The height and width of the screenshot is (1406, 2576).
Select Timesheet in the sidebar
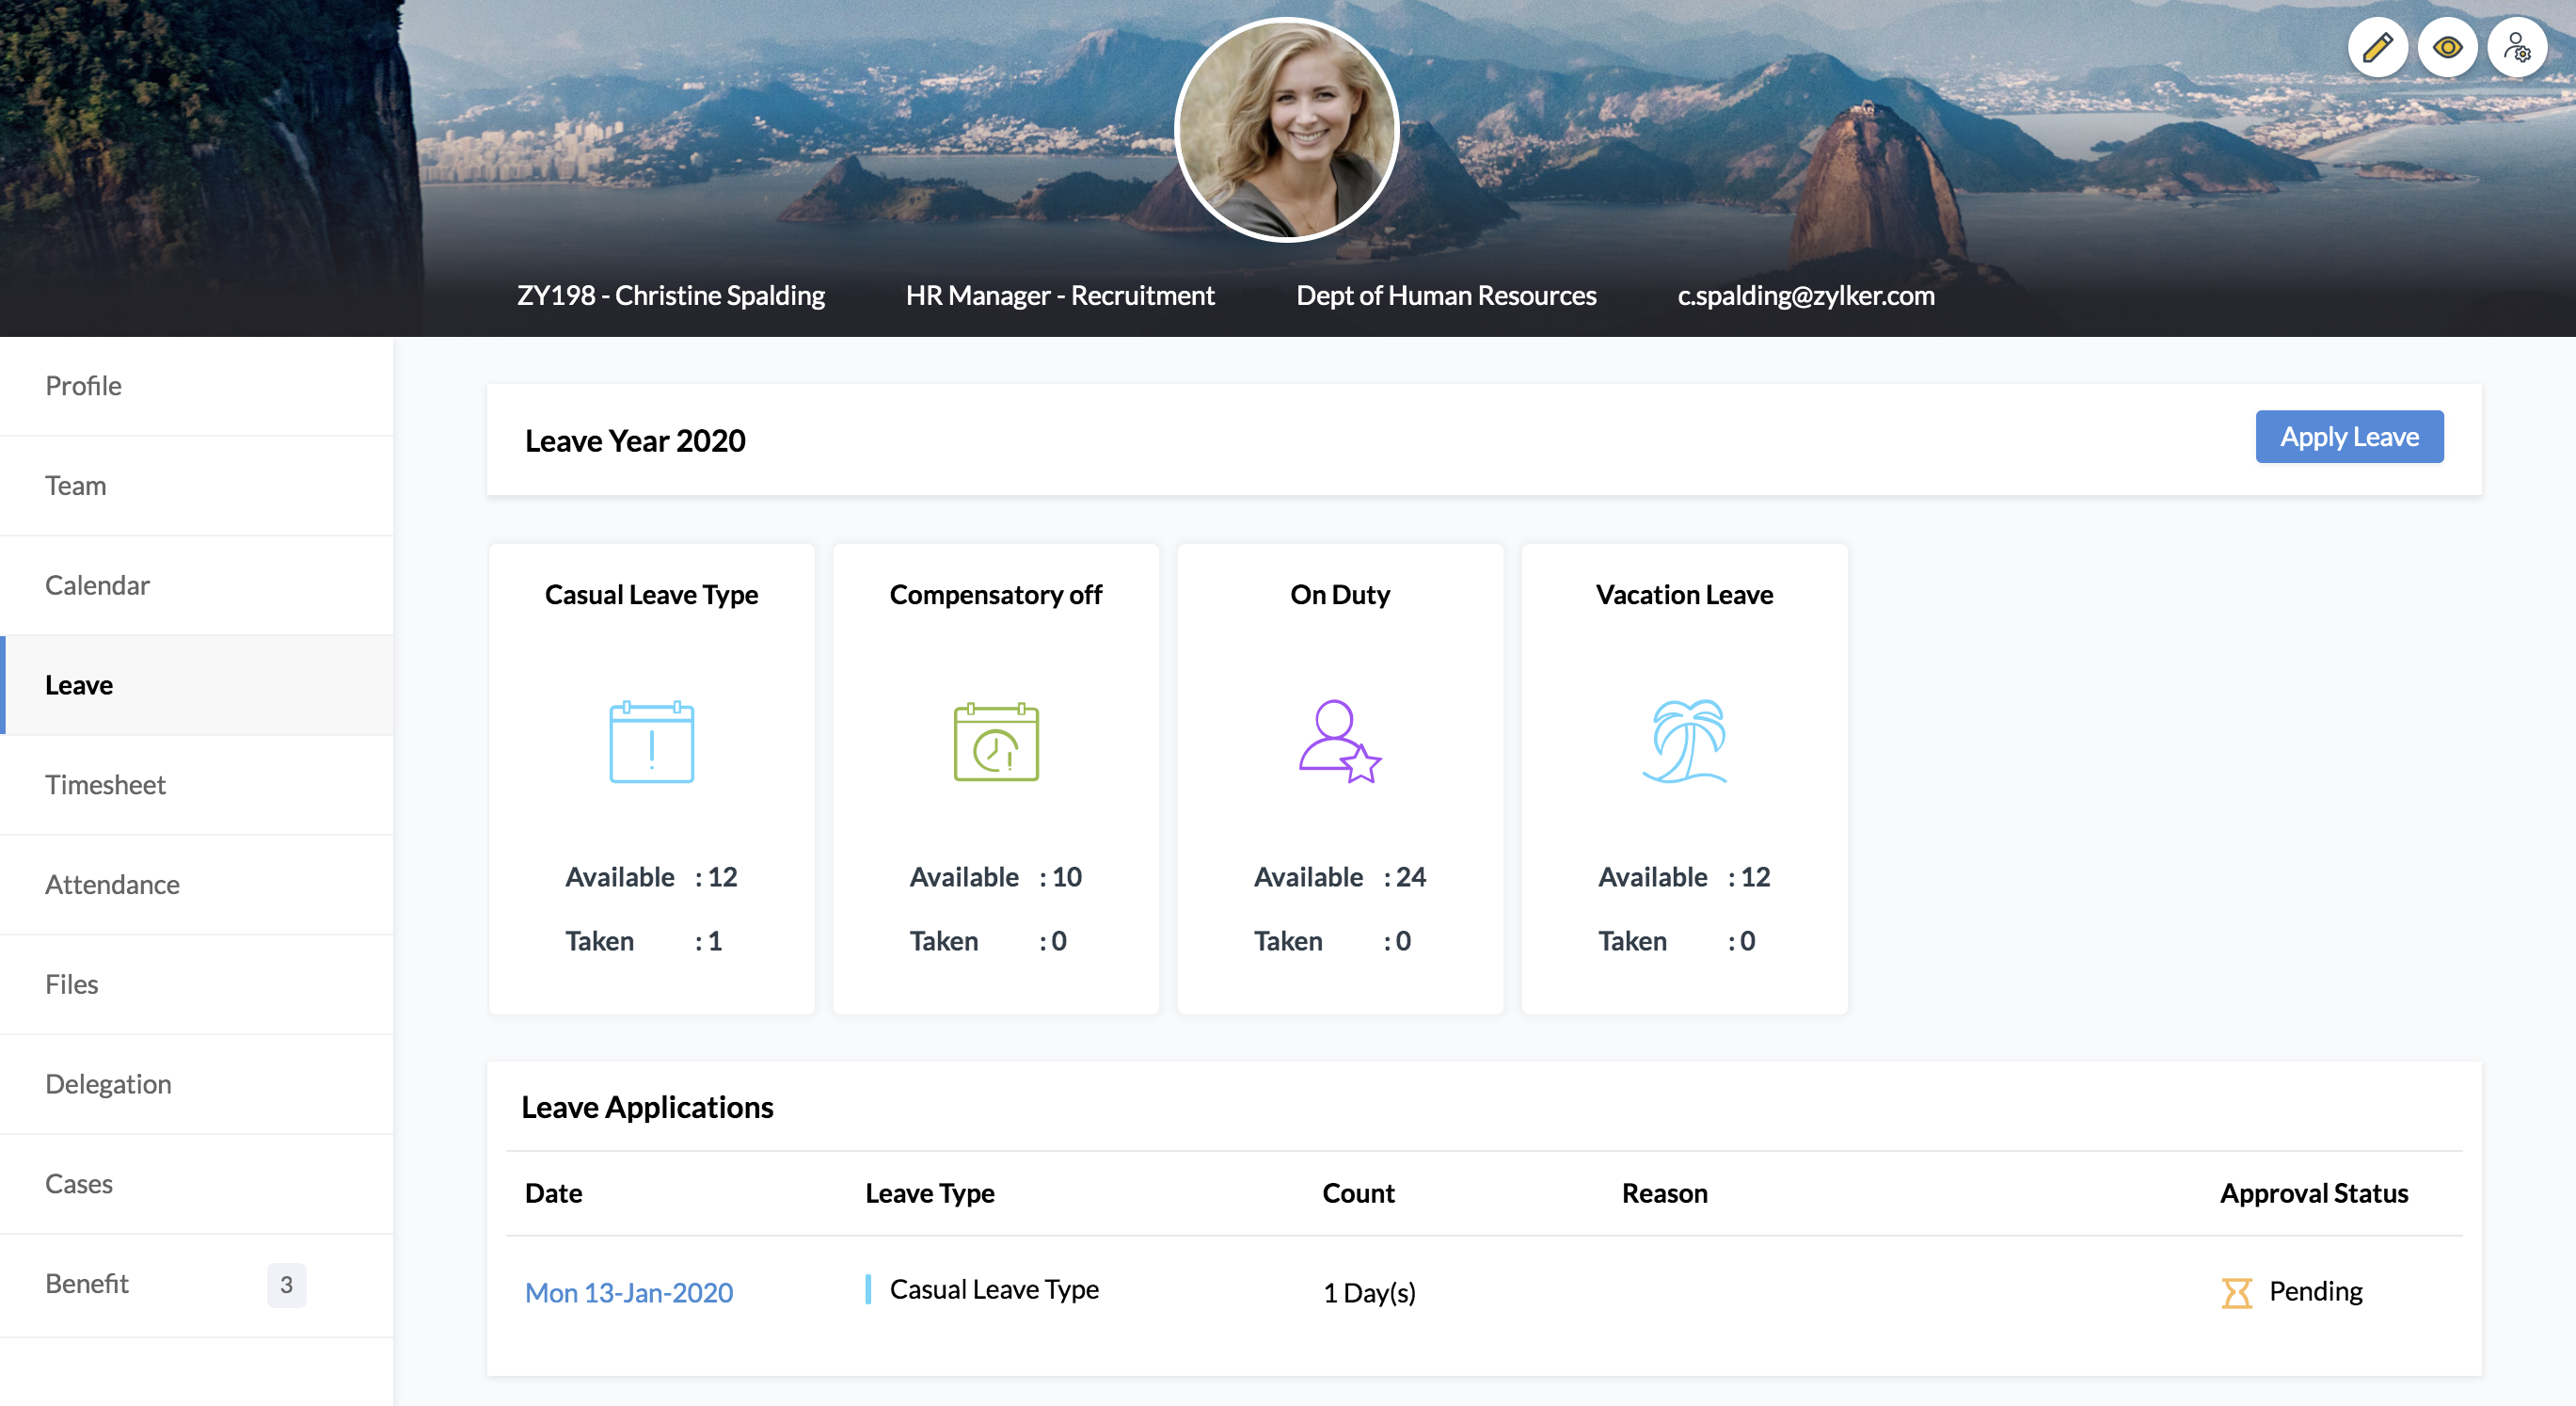click(x=105, y=784)
